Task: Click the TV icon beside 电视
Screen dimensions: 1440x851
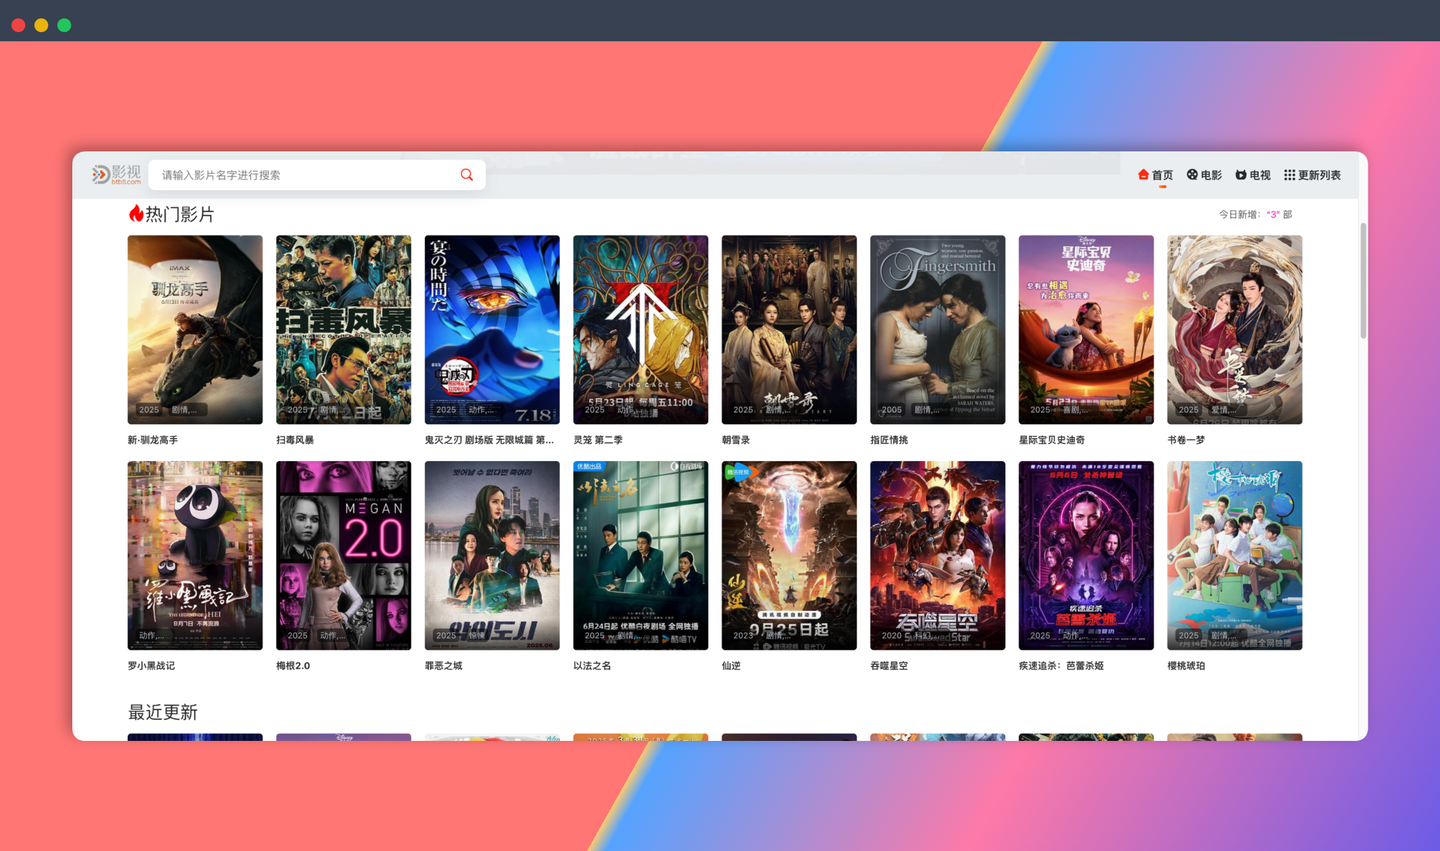Action: click(1241, 175)
